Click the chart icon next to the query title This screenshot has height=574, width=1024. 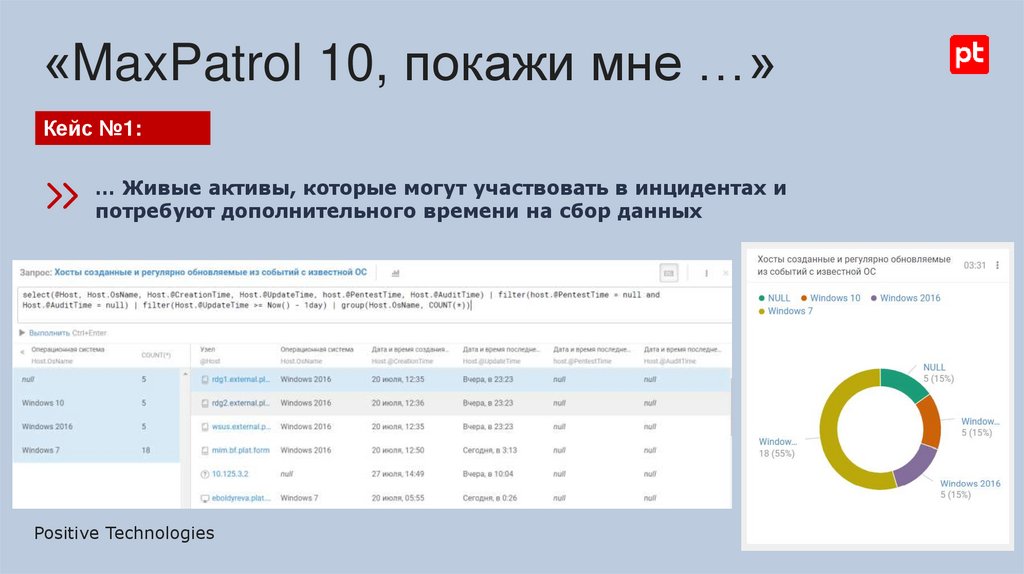pos(395,273)
